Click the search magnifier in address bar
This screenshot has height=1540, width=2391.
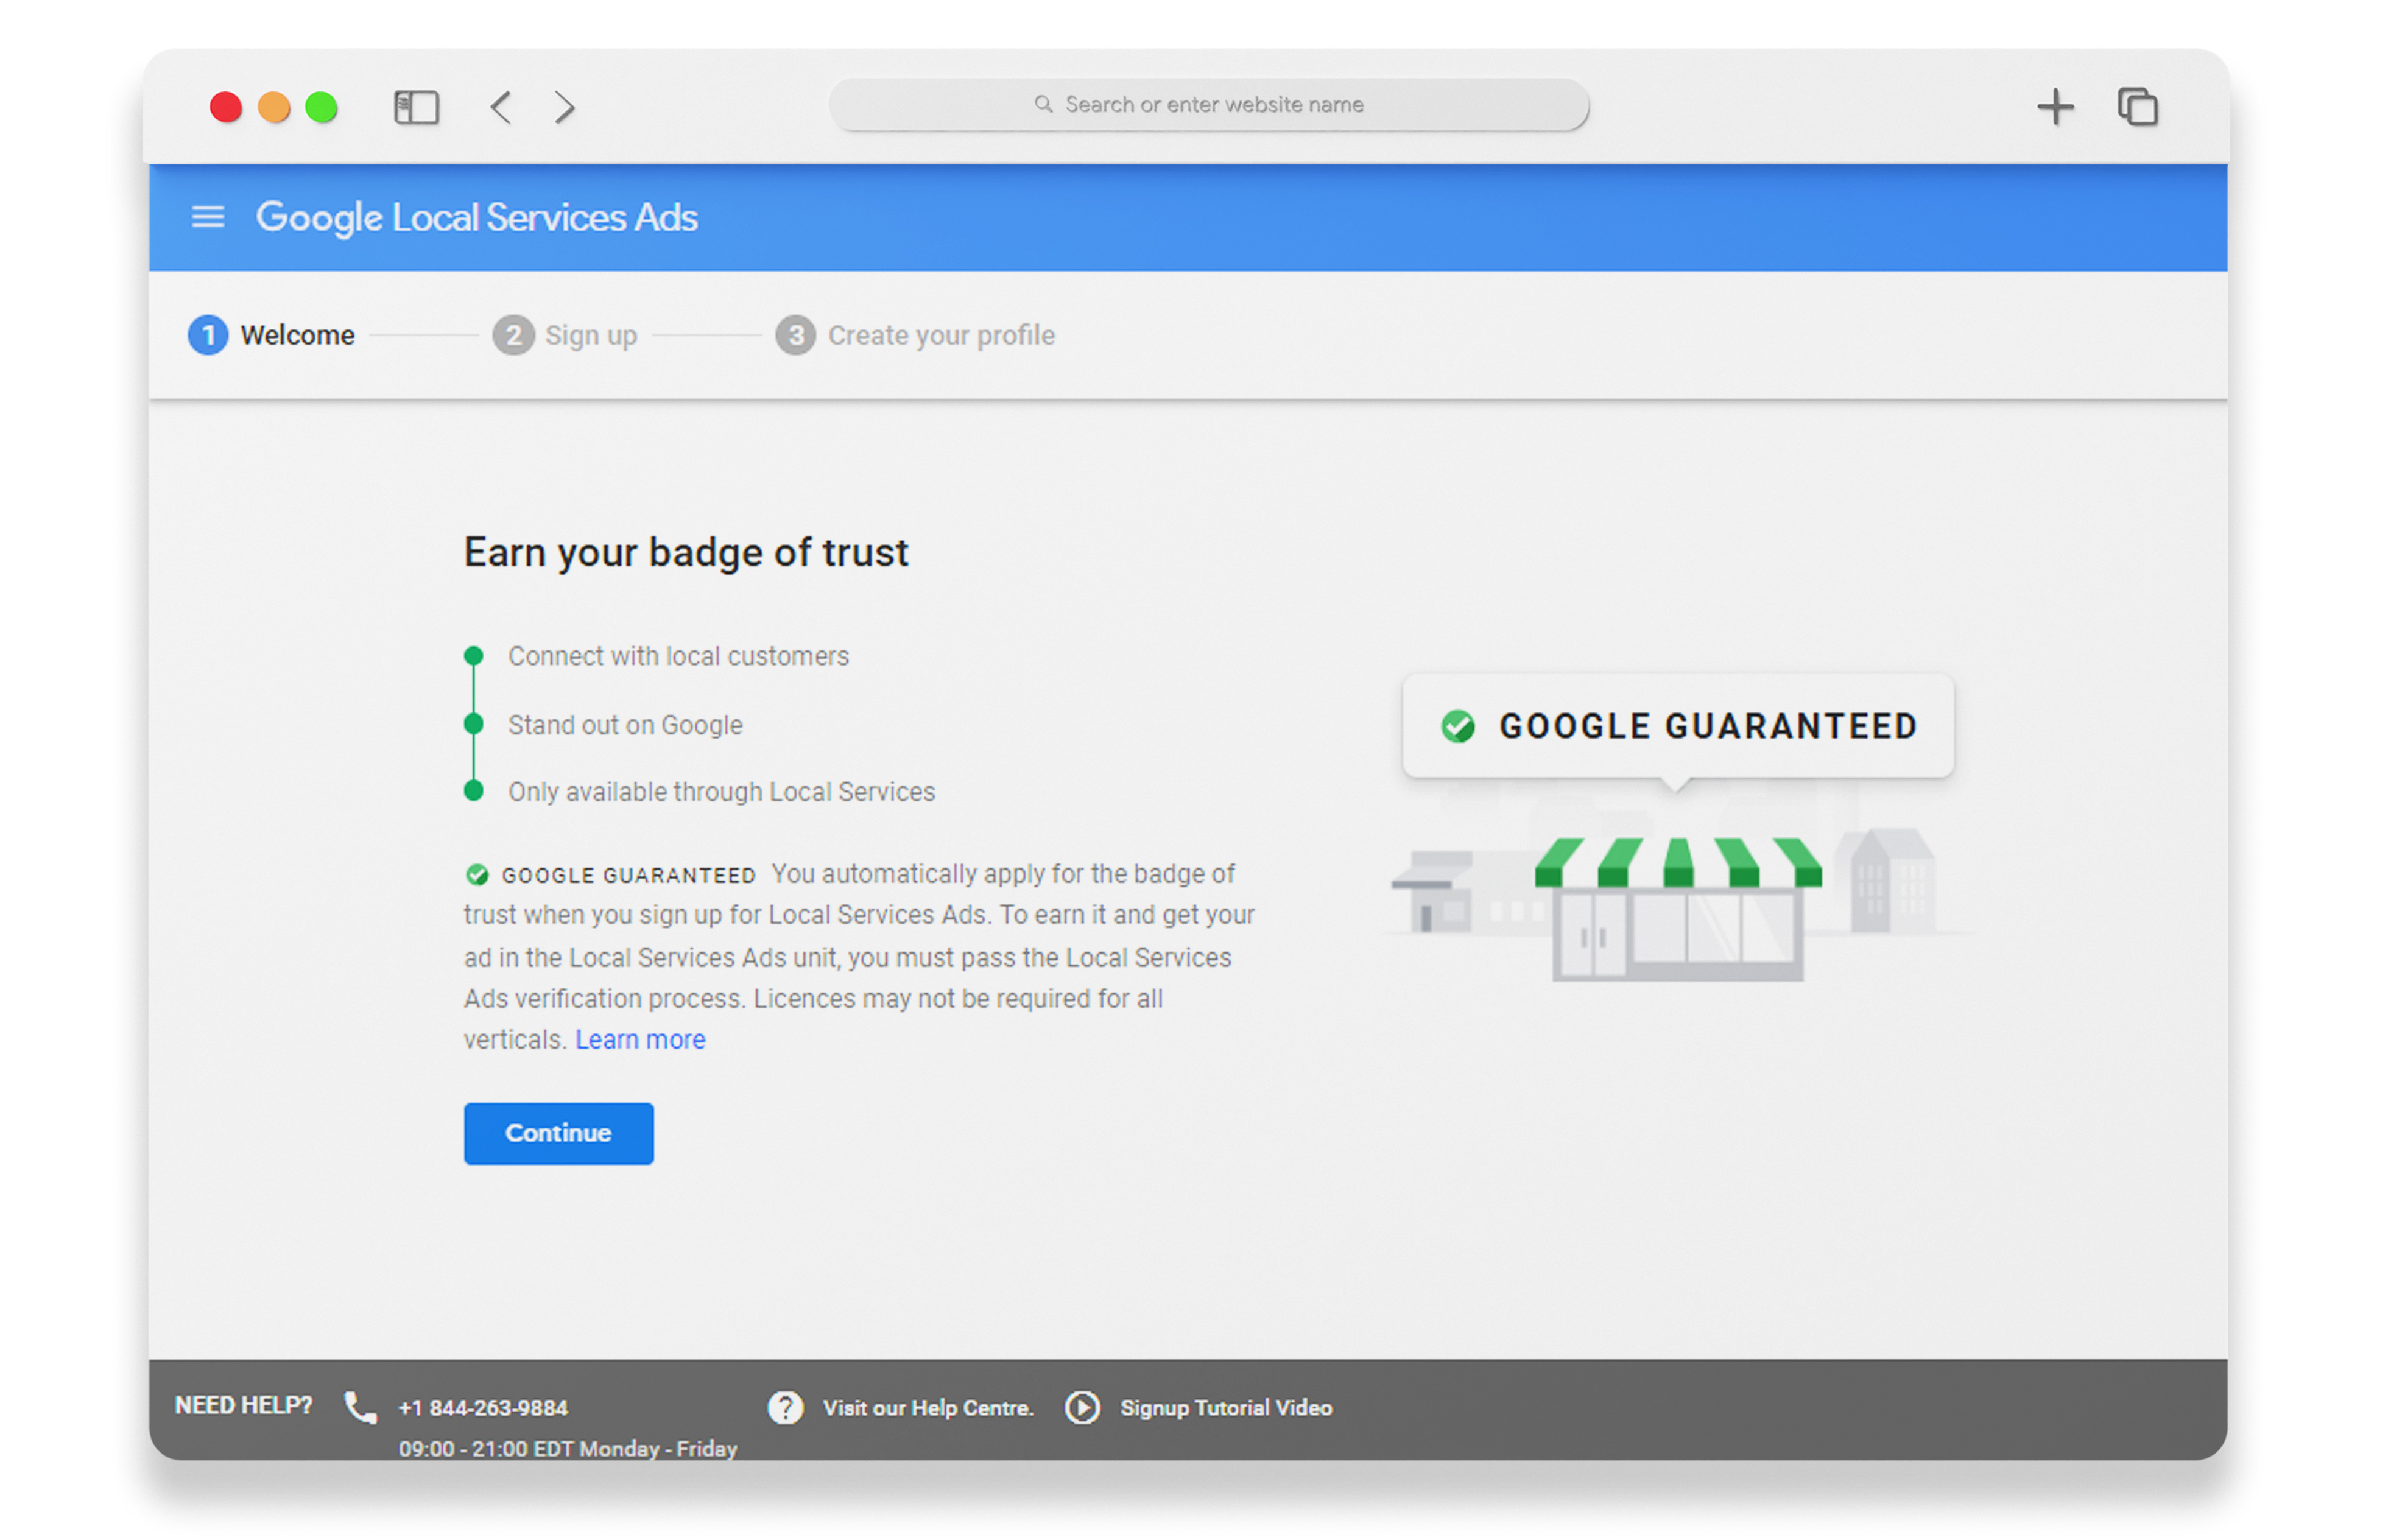point(1043,104)
